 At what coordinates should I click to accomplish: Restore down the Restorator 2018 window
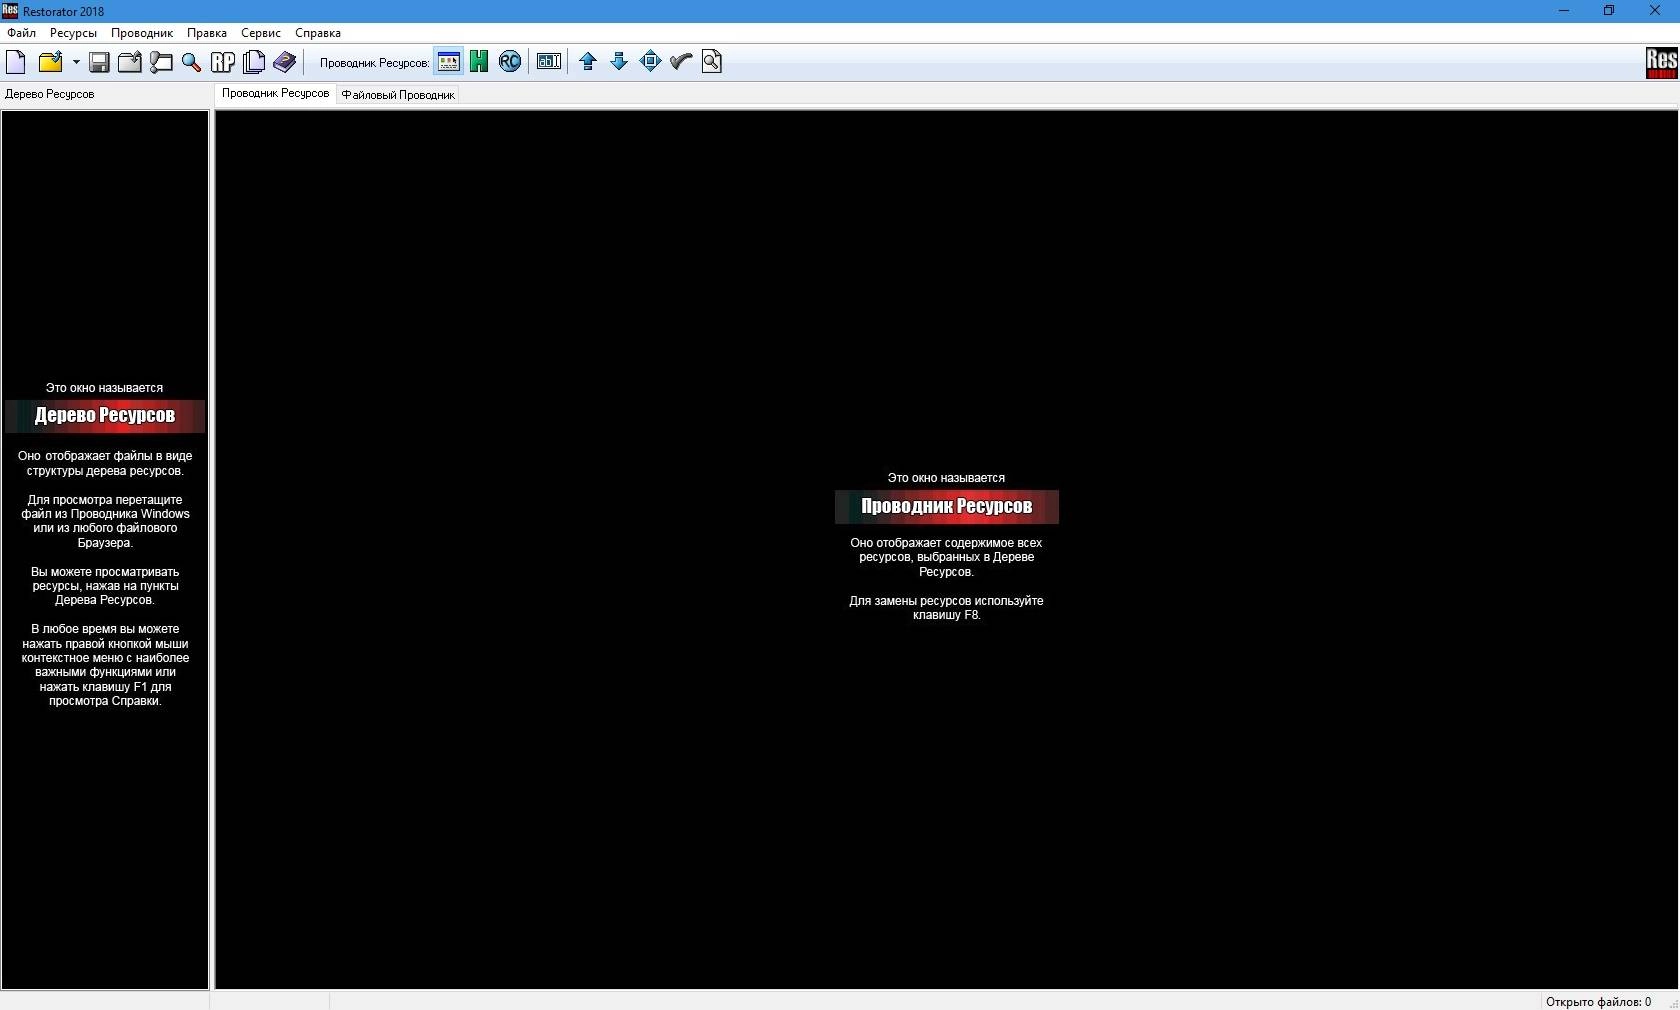tap(1609, 11)
